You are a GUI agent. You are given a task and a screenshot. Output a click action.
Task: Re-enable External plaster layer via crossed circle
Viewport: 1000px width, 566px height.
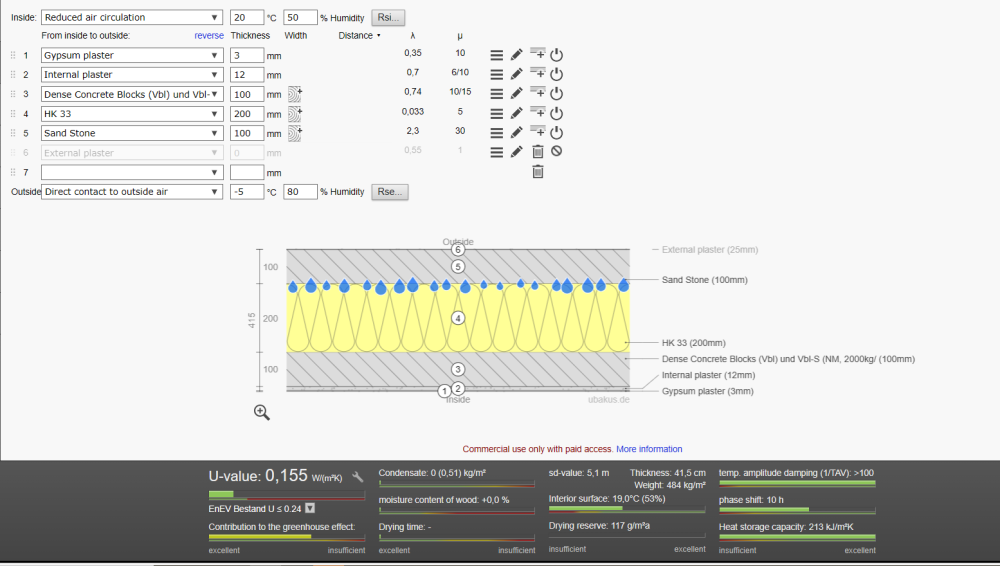pos(557,151)
